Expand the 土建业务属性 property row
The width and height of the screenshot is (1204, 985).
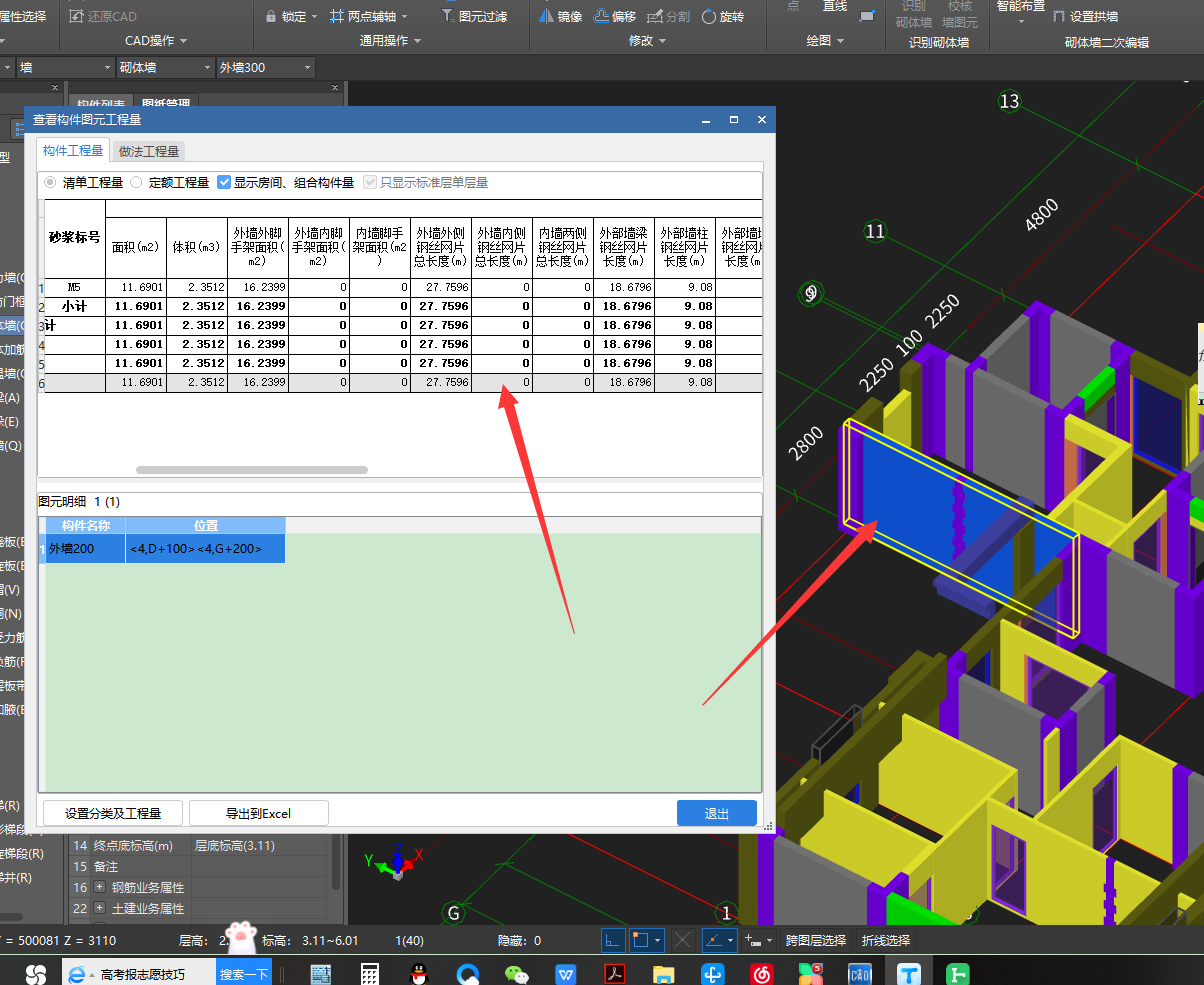click(x=99, y=909)
